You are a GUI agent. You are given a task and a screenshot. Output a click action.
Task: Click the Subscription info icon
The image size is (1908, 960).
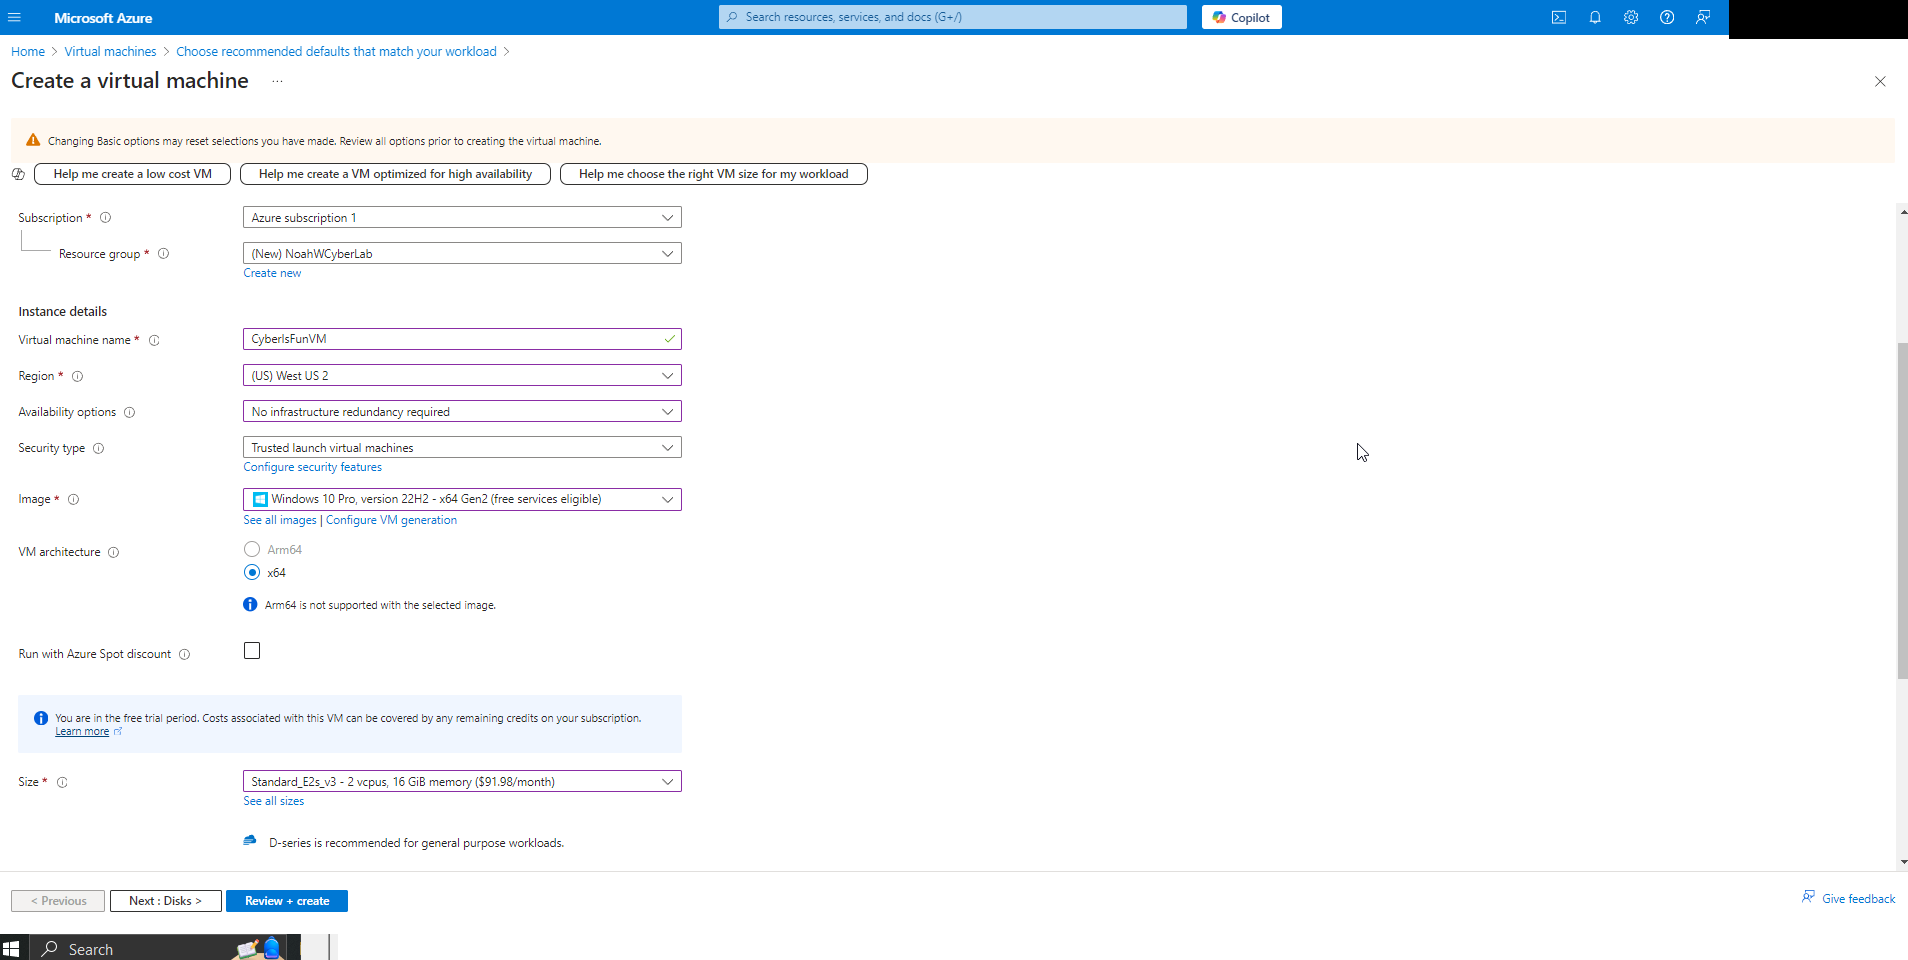tap(105, 218)
